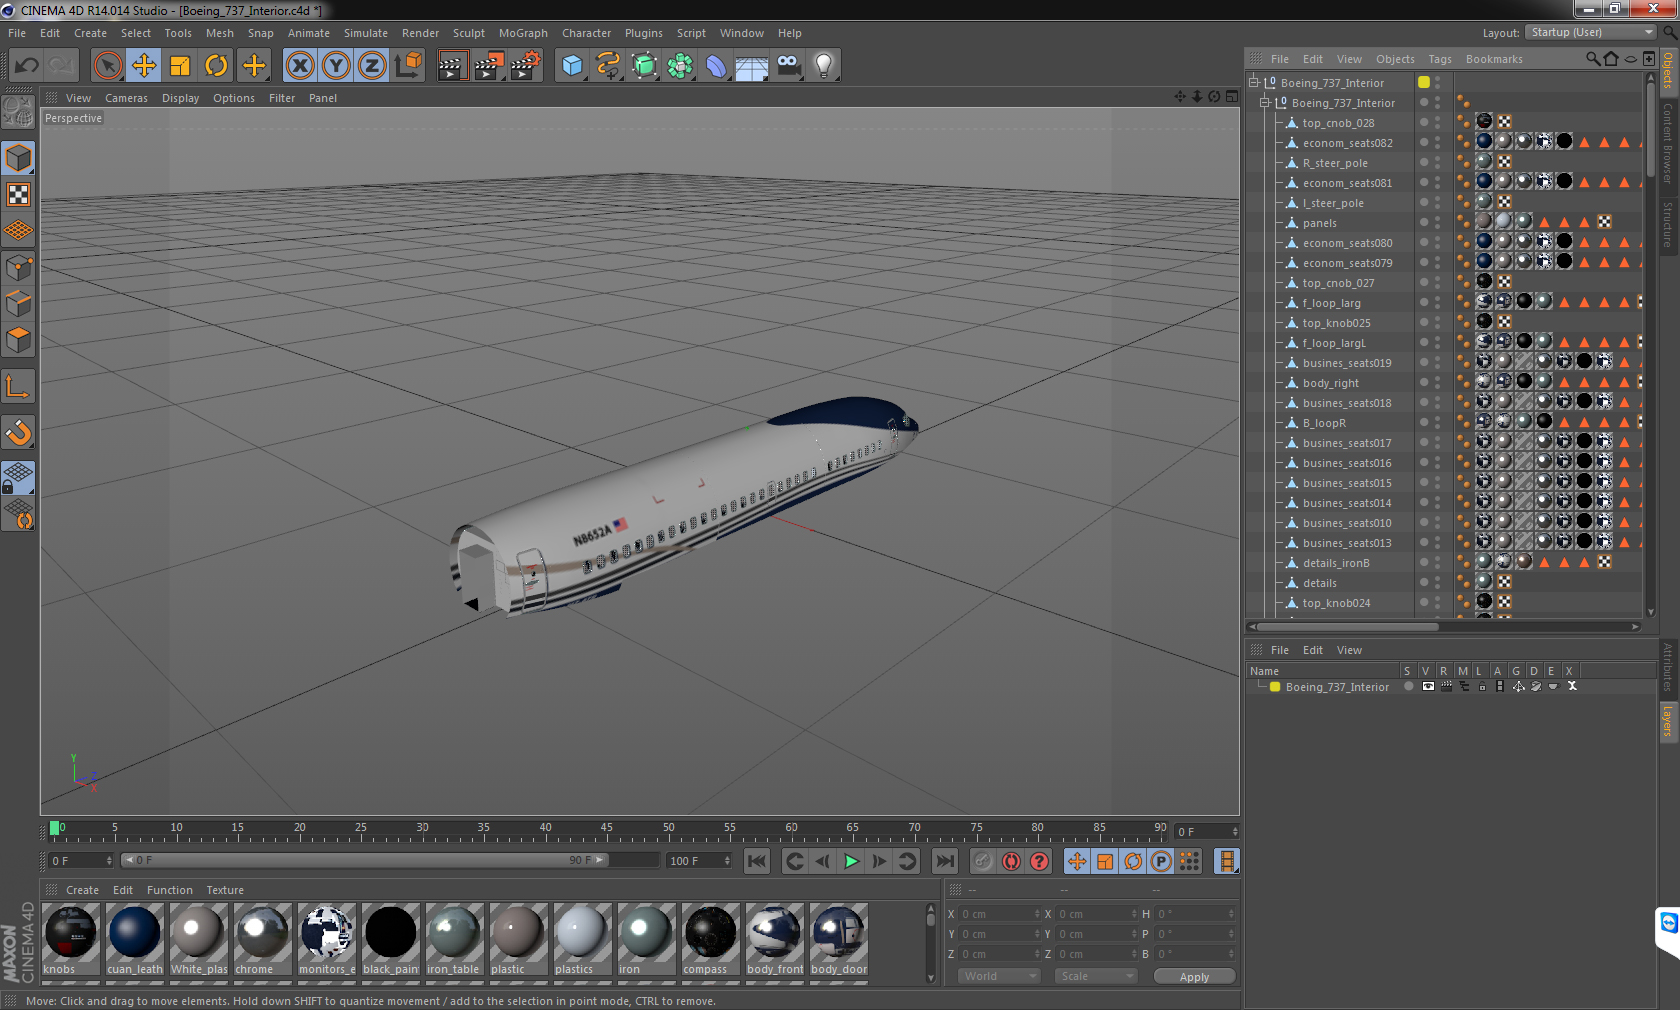Select the body_right object row

coord(1331,383)
